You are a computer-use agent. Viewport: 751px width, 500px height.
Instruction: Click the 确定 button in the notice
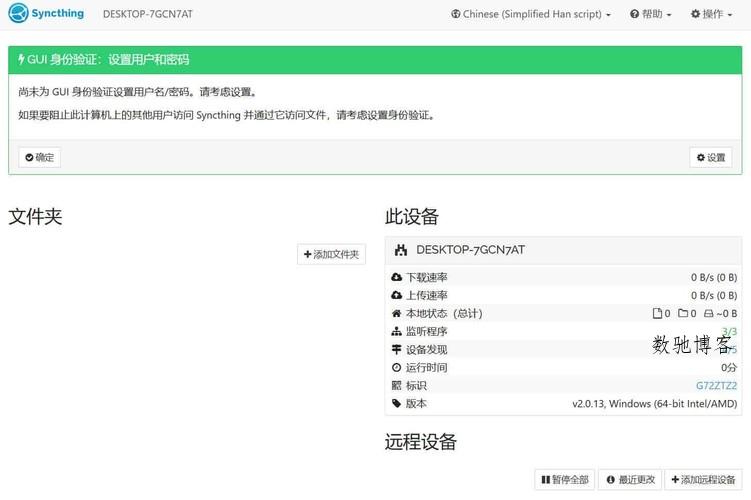[40, 157]
